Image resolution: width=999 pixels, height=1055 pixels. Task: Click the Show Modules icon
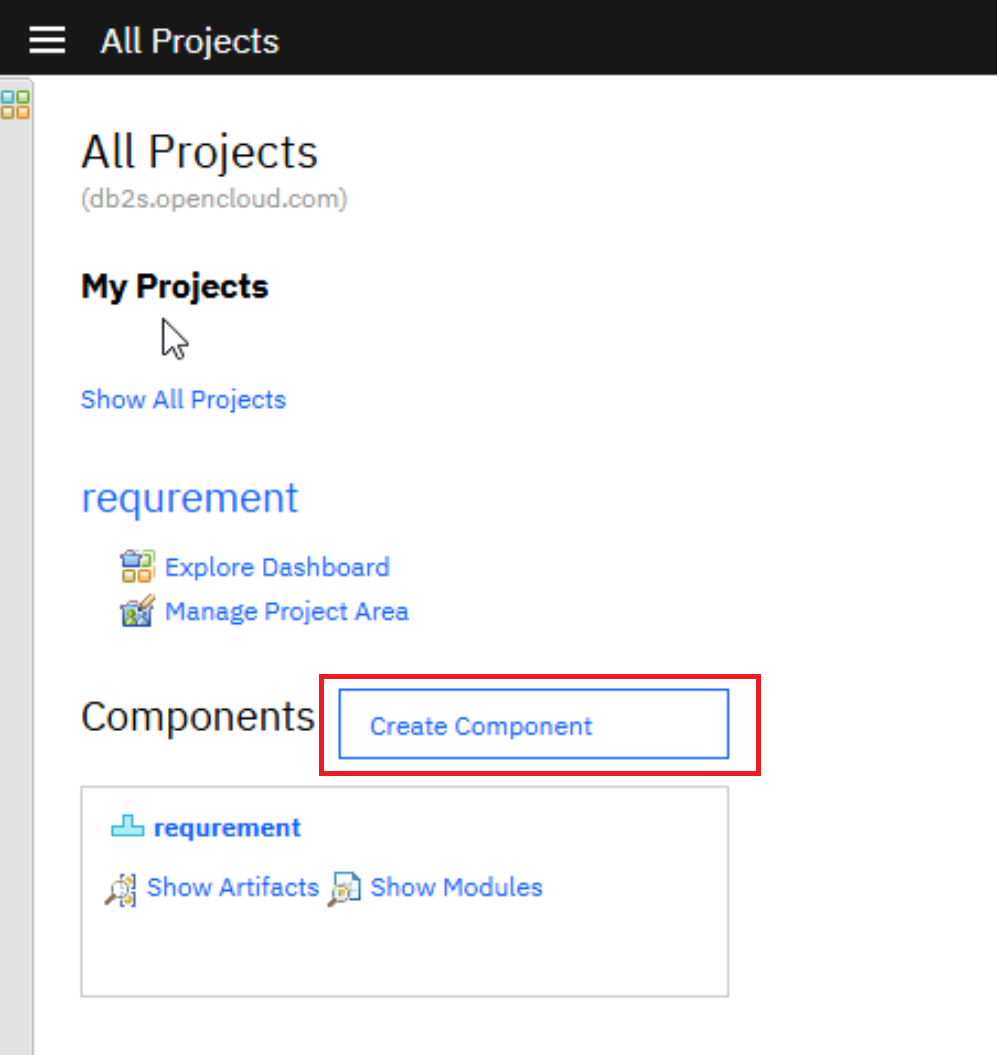(x=345, y=888)
